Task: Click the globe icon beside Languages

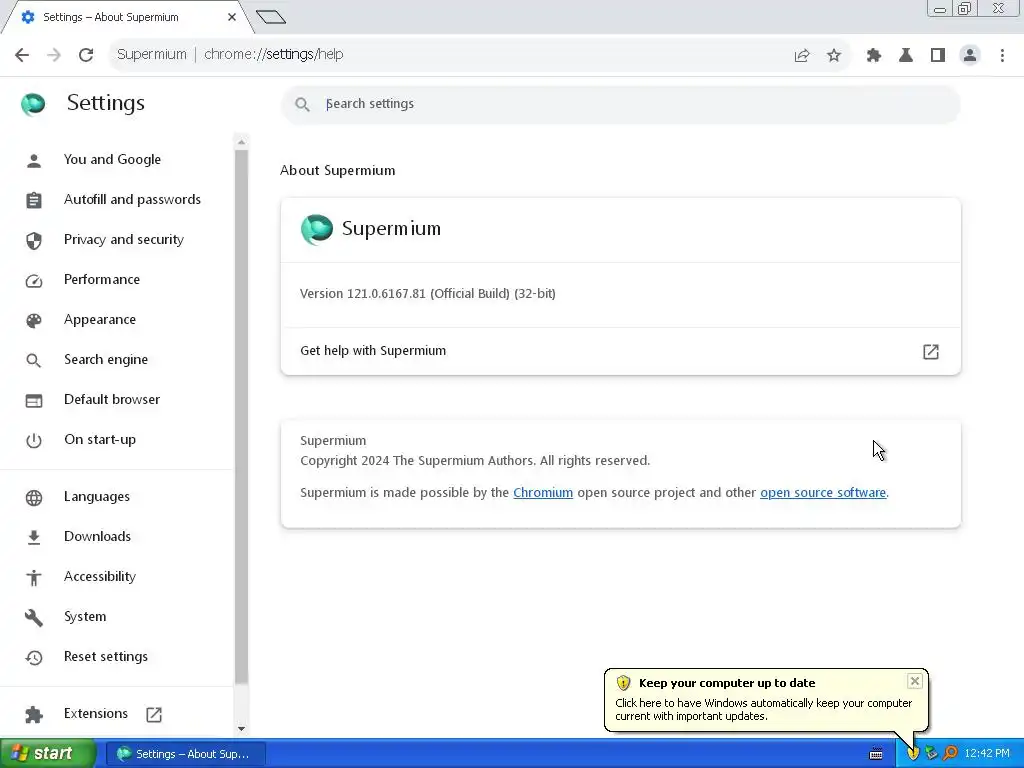Action: (34, 498)
